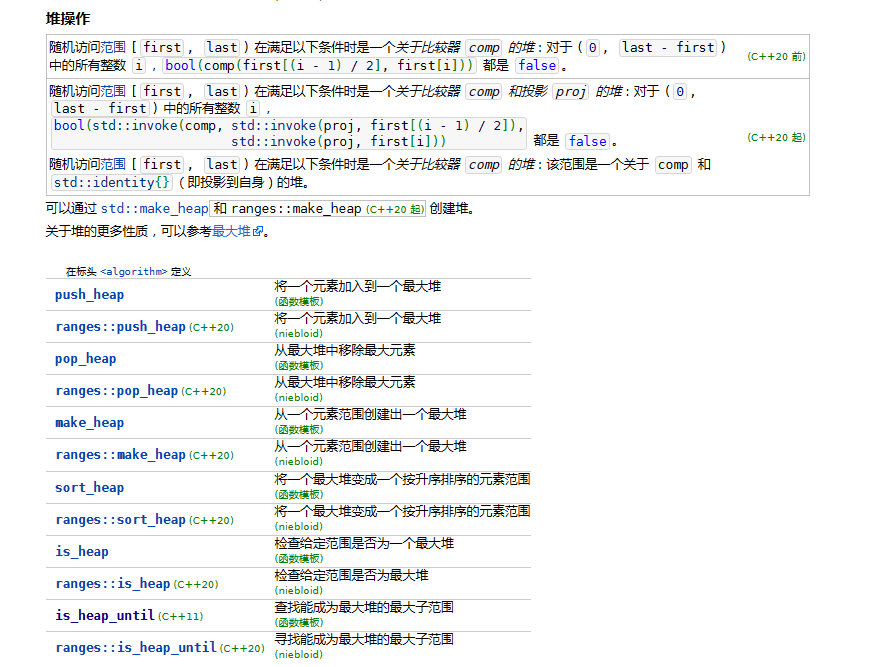Open the push_heap function page
This screenshot has height=667, width=891.
89,294
